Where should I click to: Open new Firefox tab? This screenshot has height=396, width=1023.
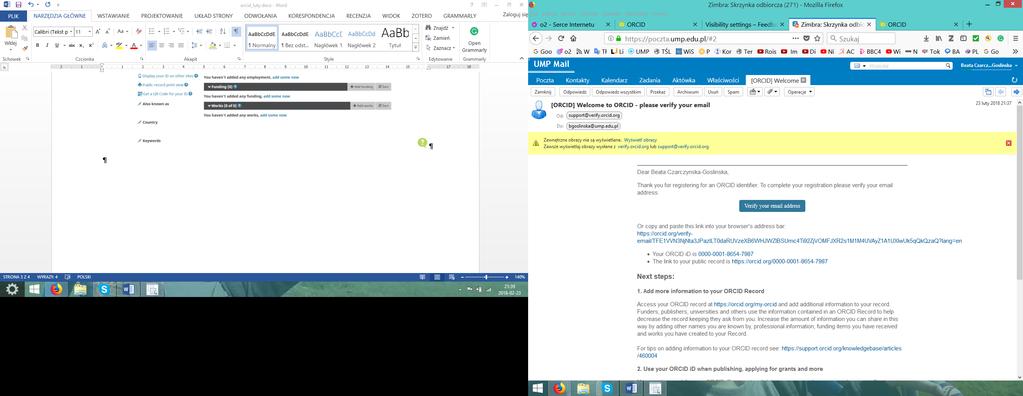tap(969, 24)
